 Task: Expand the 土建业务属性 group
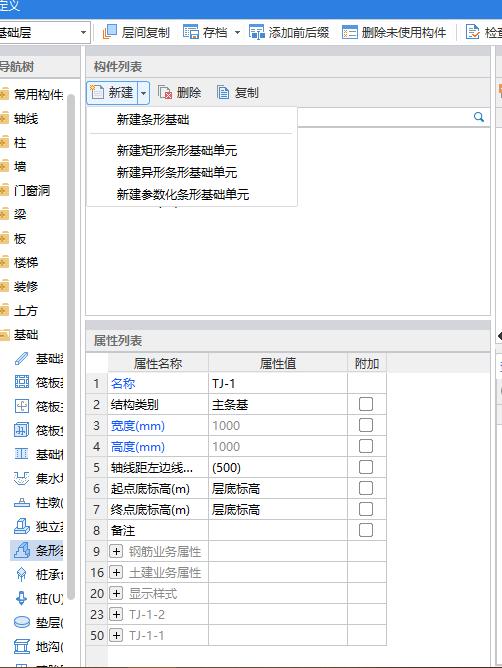(x=115, y=572)
